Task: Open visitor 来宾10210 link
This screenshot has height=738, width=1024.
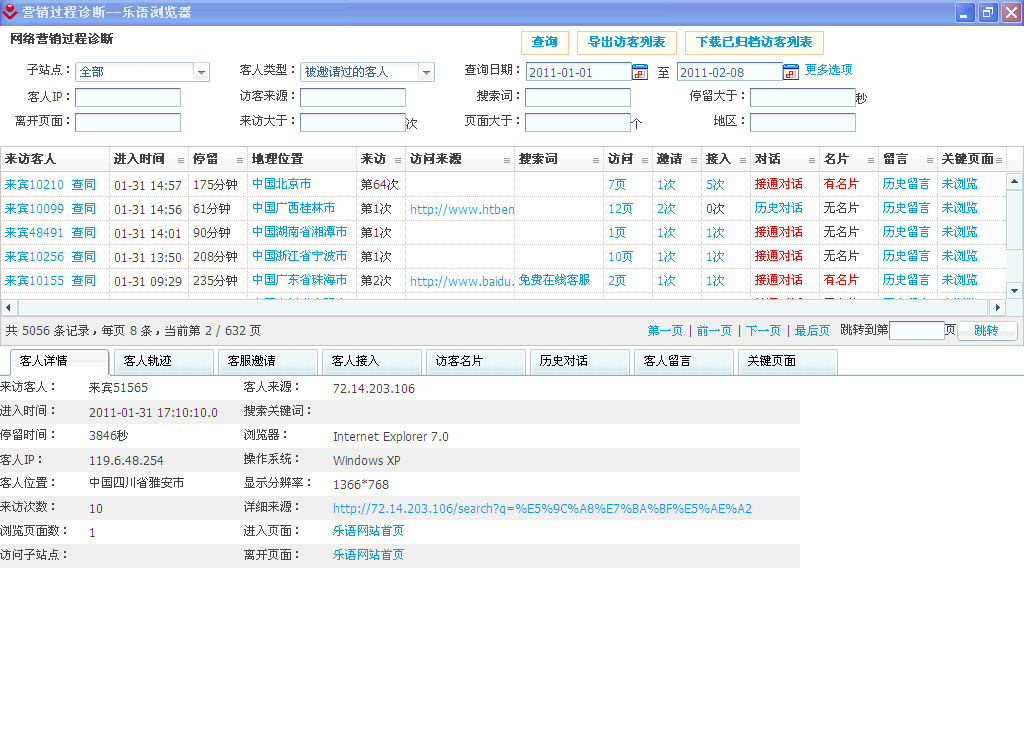Action: tap(34, 185)
